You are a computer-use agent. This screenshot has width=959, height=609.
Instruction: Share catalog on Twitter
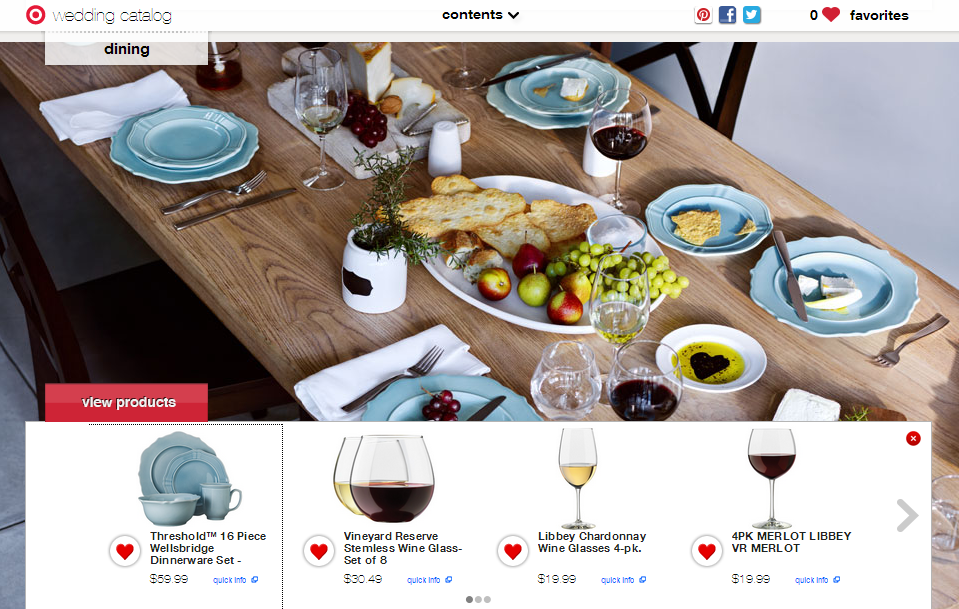click(752, 15)
